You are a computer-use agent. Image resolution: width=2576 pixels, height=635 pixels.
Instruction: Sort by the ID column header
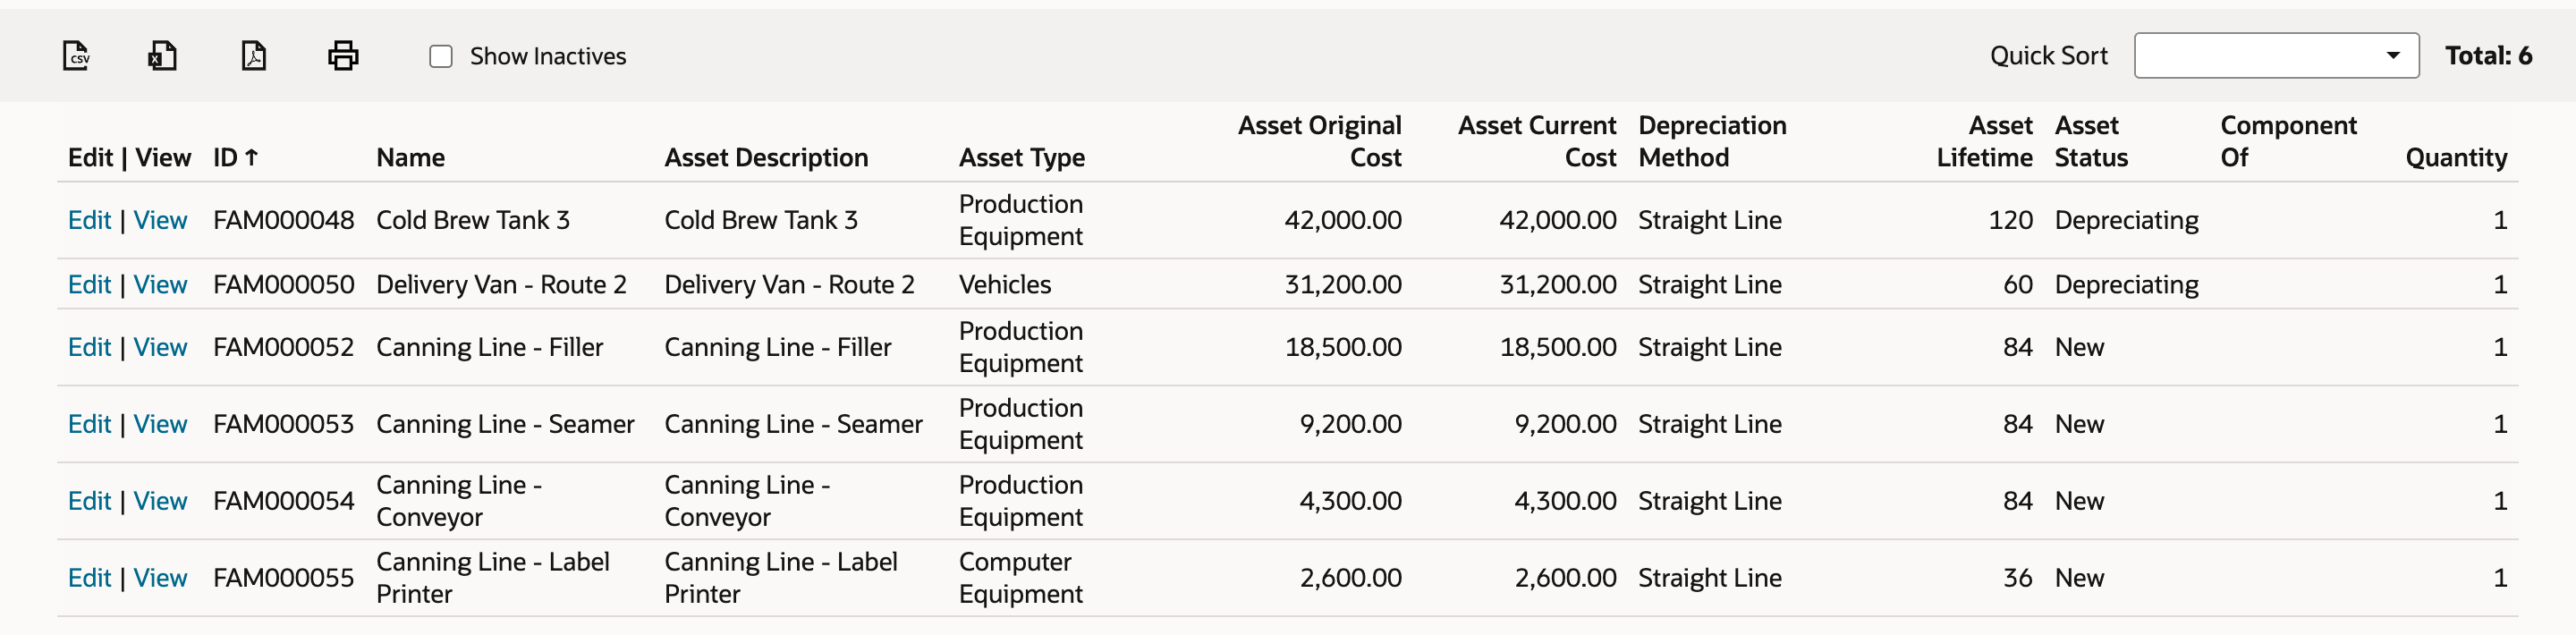pyautogui.click(x=236, y=157)
